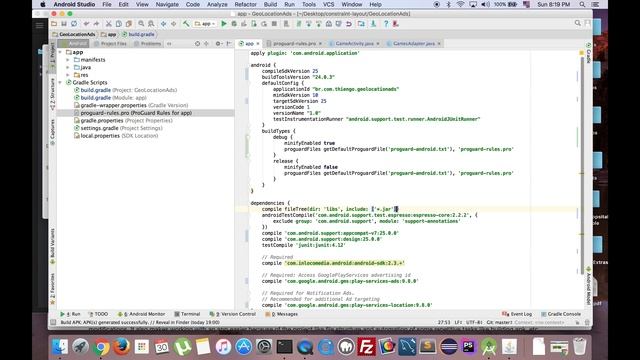The width and height of the screenshot is (640, 360).
Task: Click the green Run app button
Action: [x=224, y=24]
